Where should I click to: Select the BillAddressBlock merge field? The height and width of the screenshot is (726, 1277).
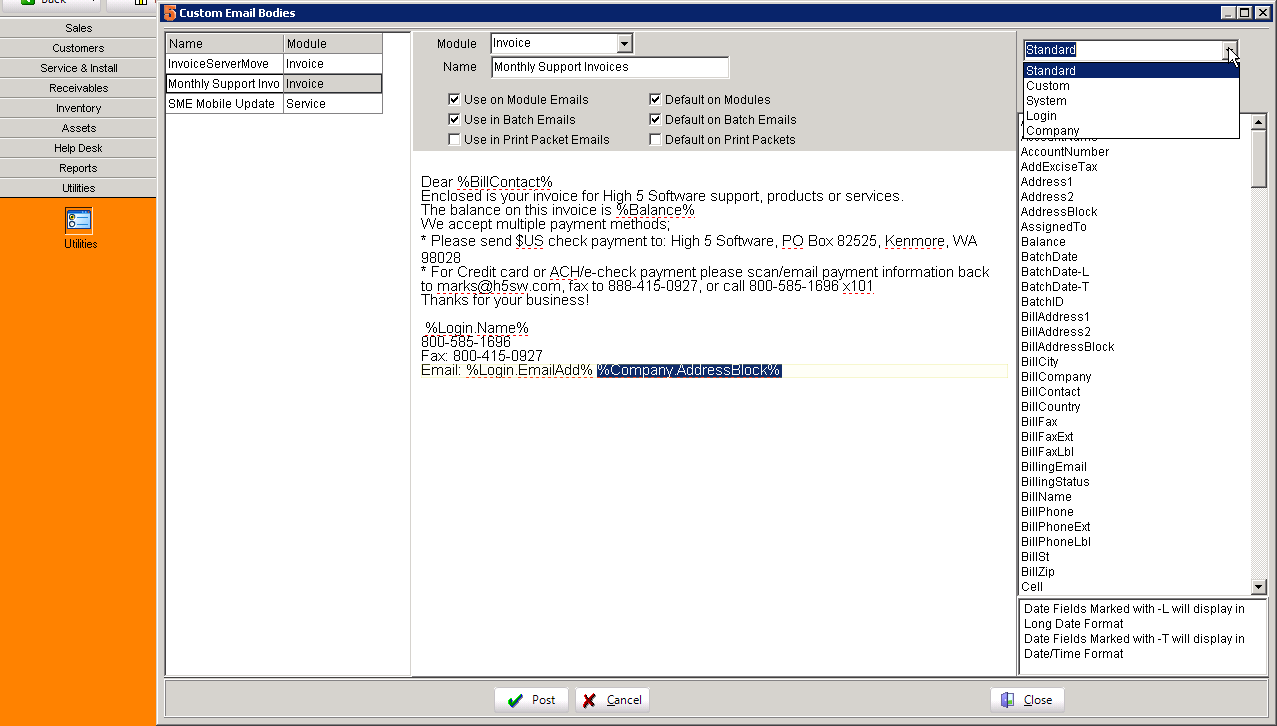(x=1066, y=346)
